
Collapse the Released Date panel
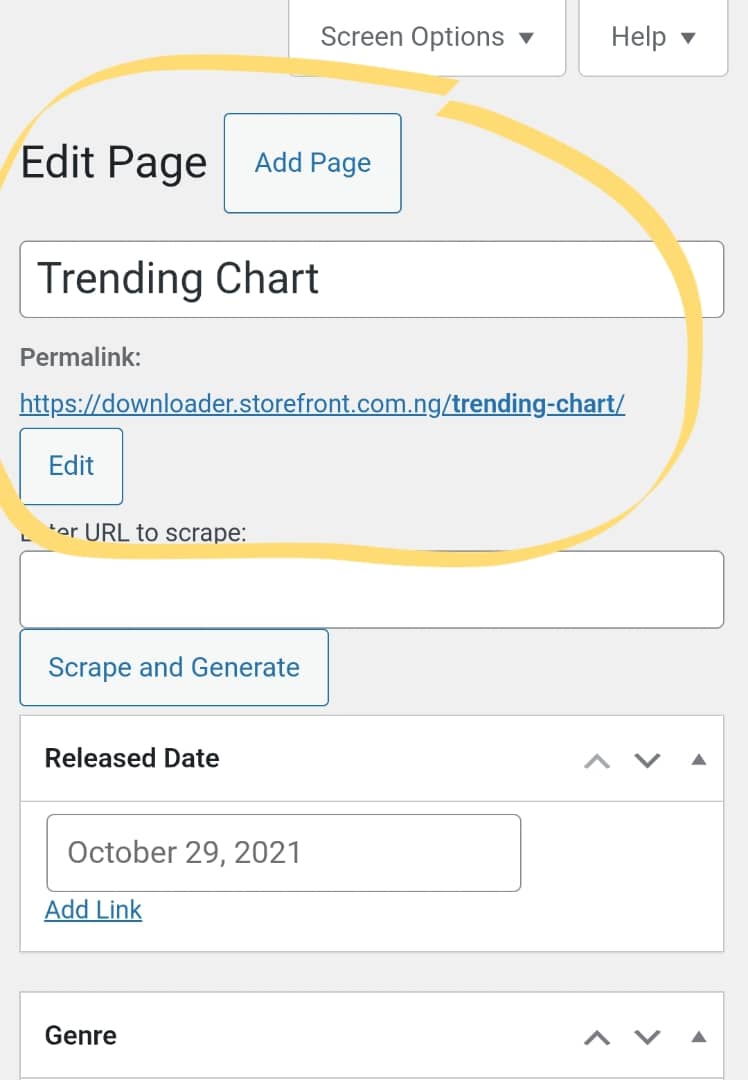[x=699, y=760]
